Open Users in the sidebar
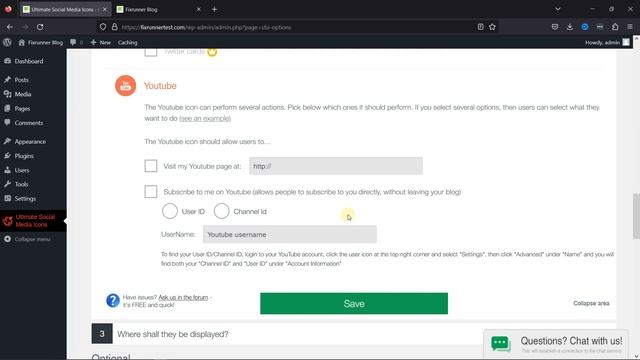Viewport: 640px width, 360px height. [x=22, y=170]
